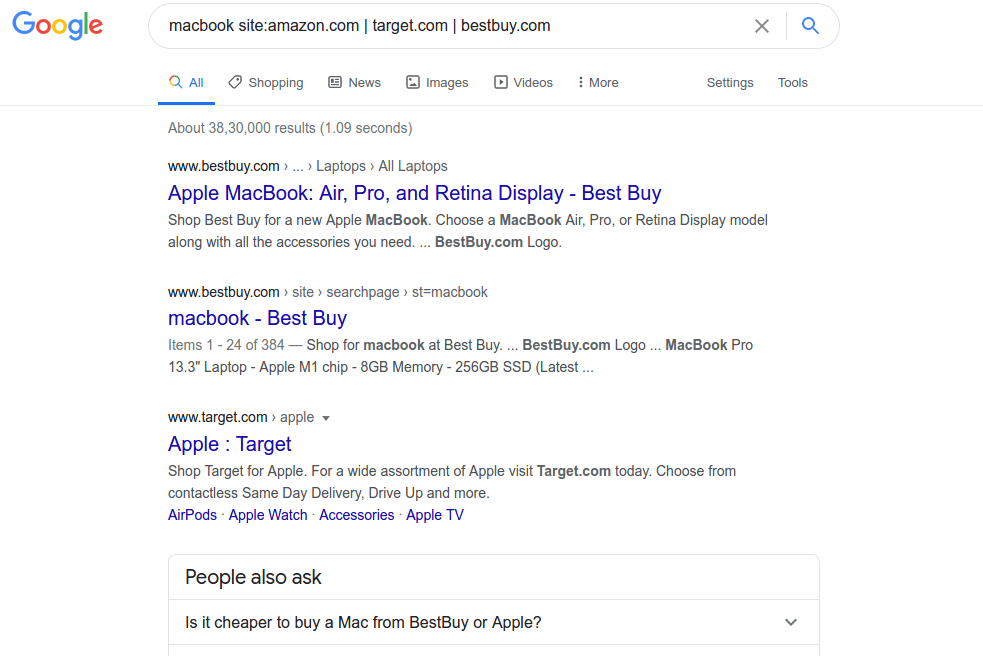Select the All results tab
This screenshot has height=656, width=983.
[x=186, y=82]
